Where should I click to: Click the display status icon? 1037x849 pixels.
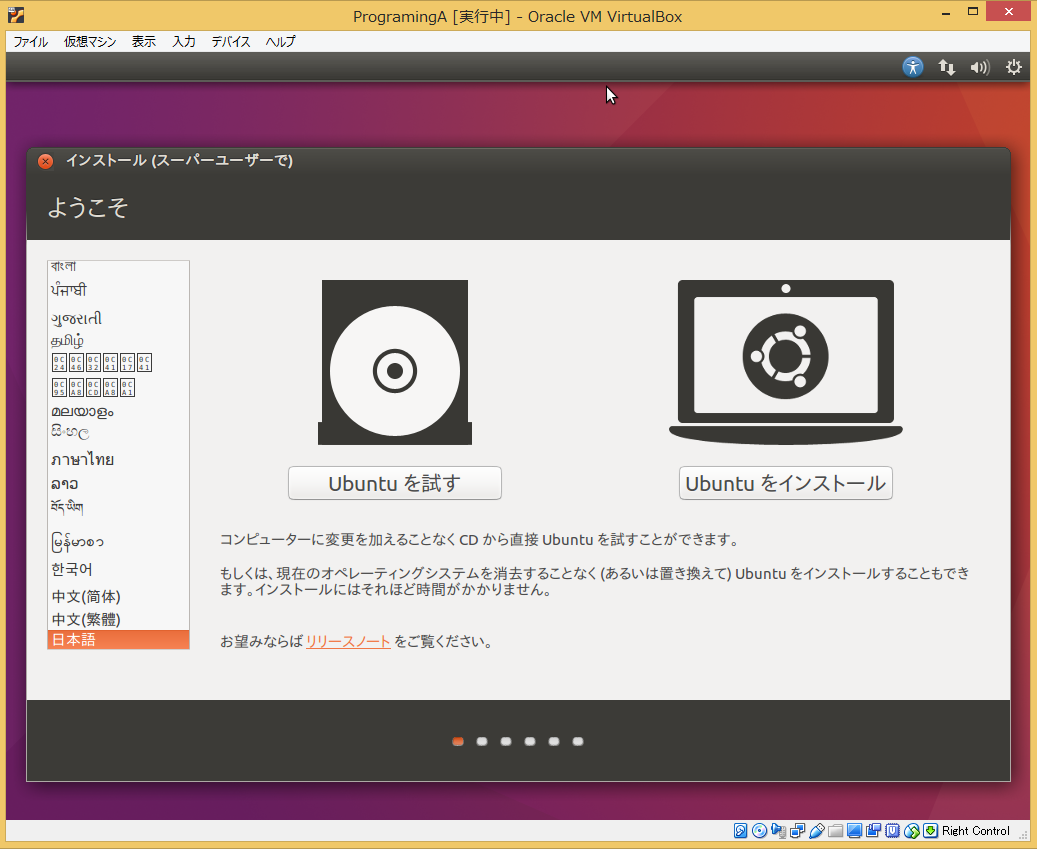pyautogui.click(x=853, y=831)
